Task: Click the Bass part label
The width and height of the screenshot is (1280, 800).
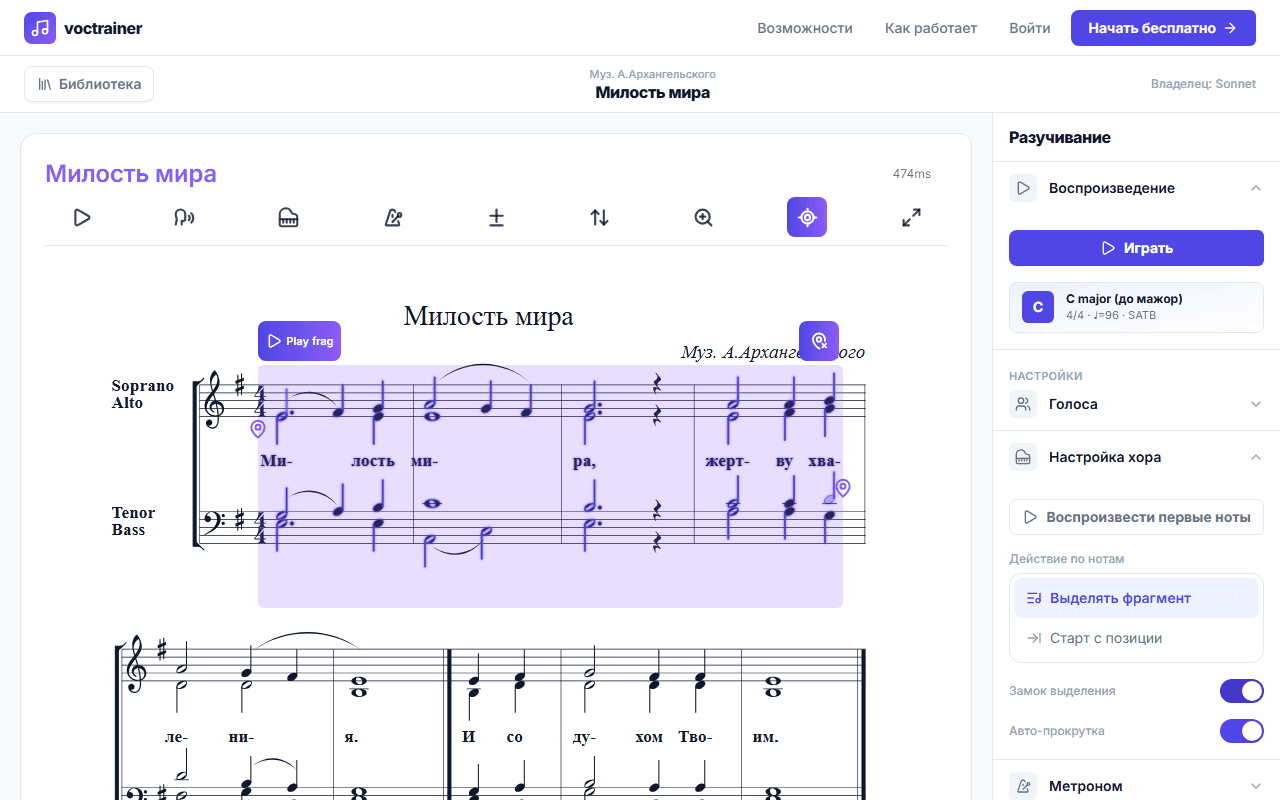Action: pyautogui.click(x=128, y=530)
